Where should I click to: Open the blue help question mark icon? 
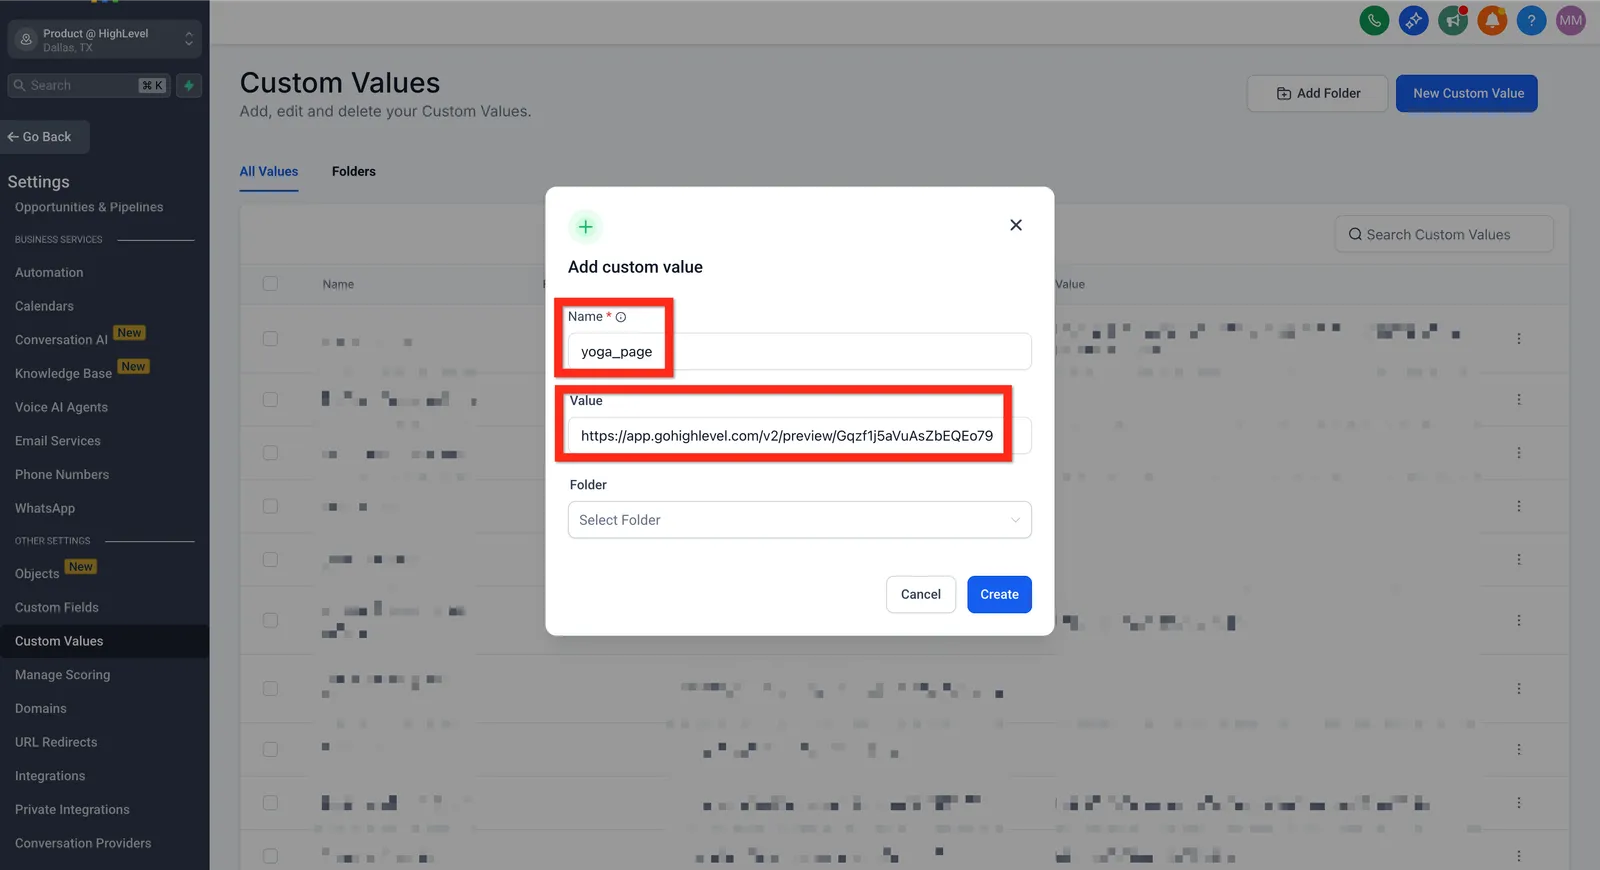pos(1531,20)
